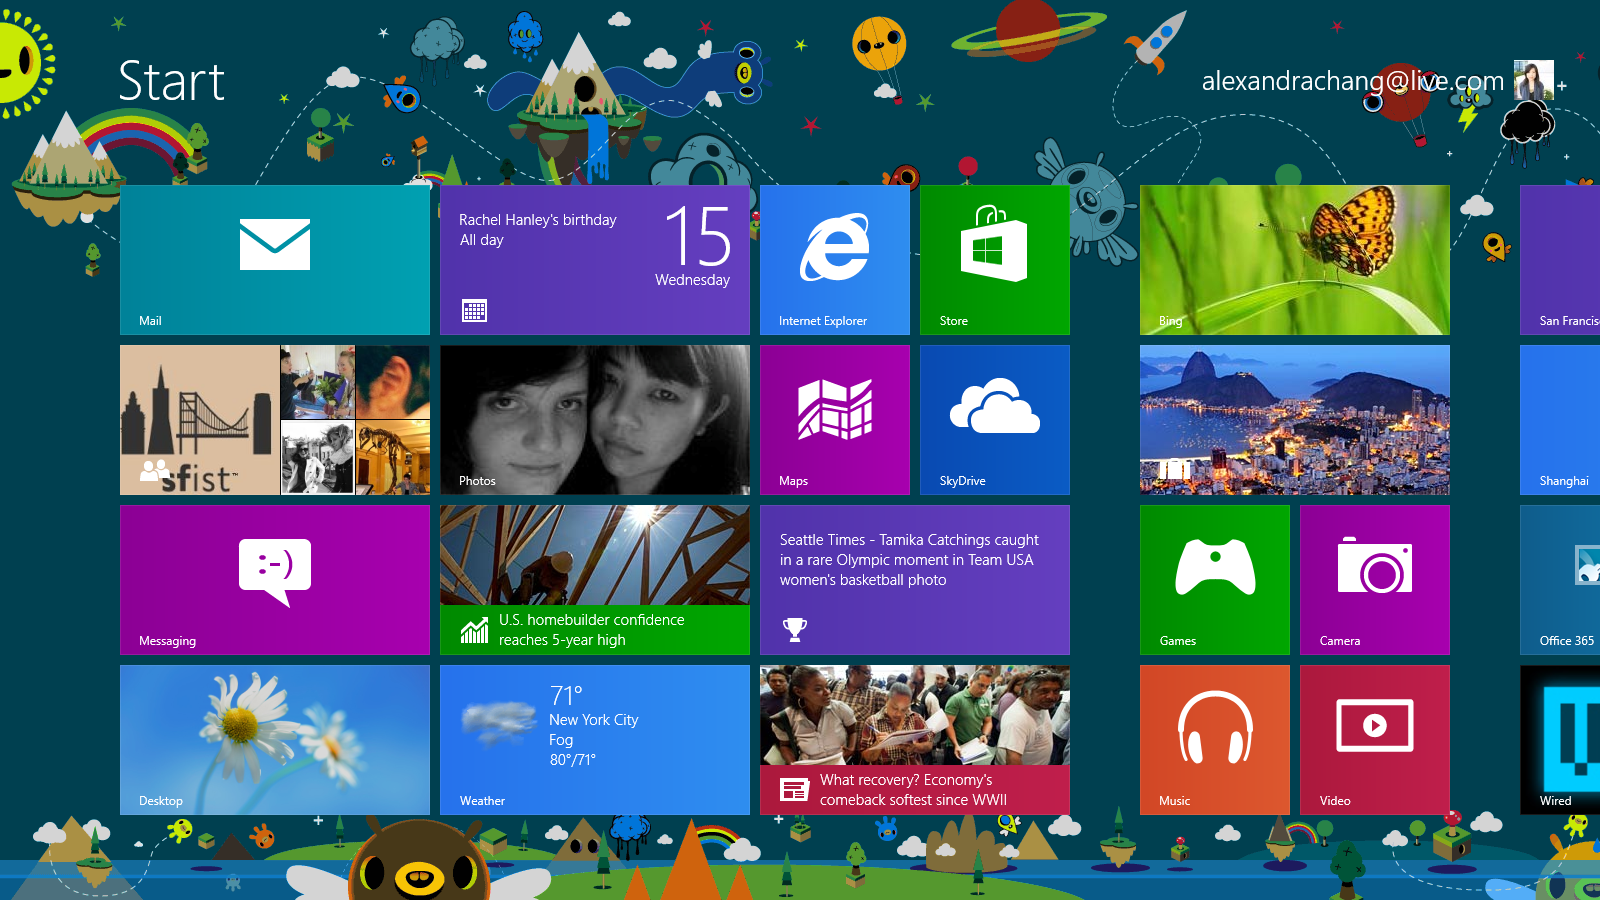Click the News newspaper icon
Viewport: 1600px width, 900px height.
coord(794,790)
